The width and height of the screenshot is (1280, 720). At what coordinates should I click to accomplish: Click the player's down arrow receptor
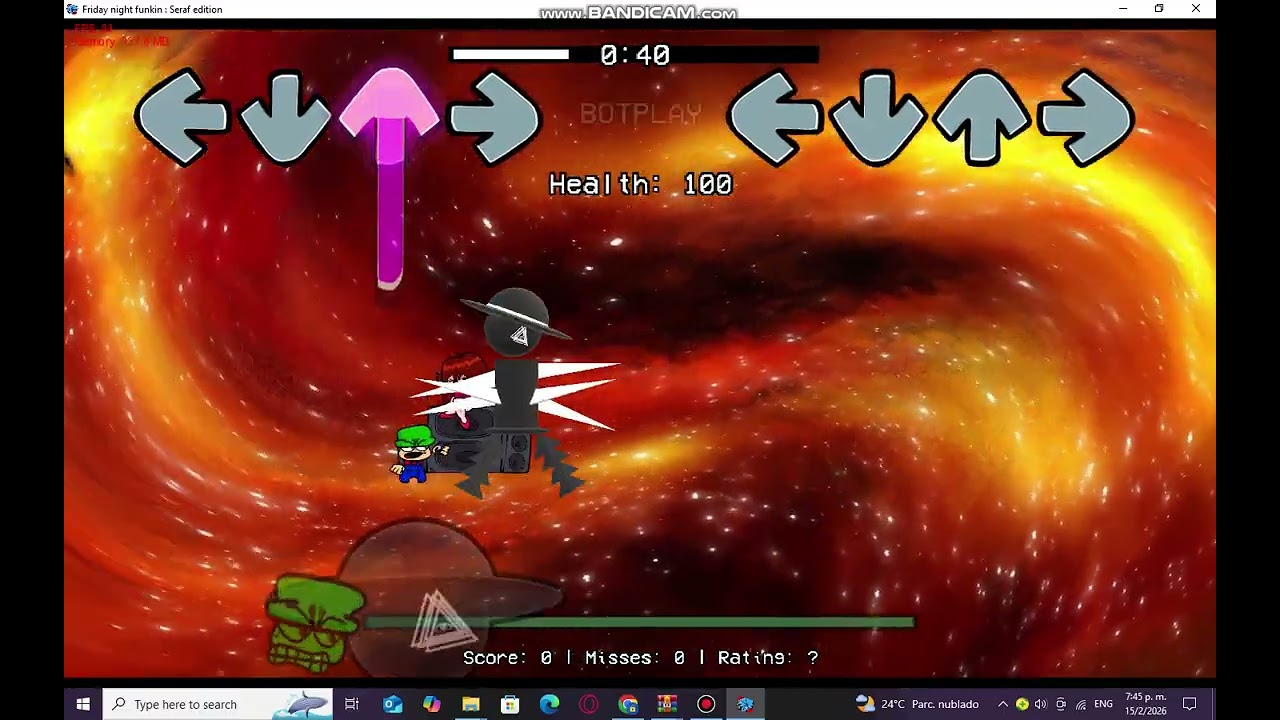coord(877,117)
